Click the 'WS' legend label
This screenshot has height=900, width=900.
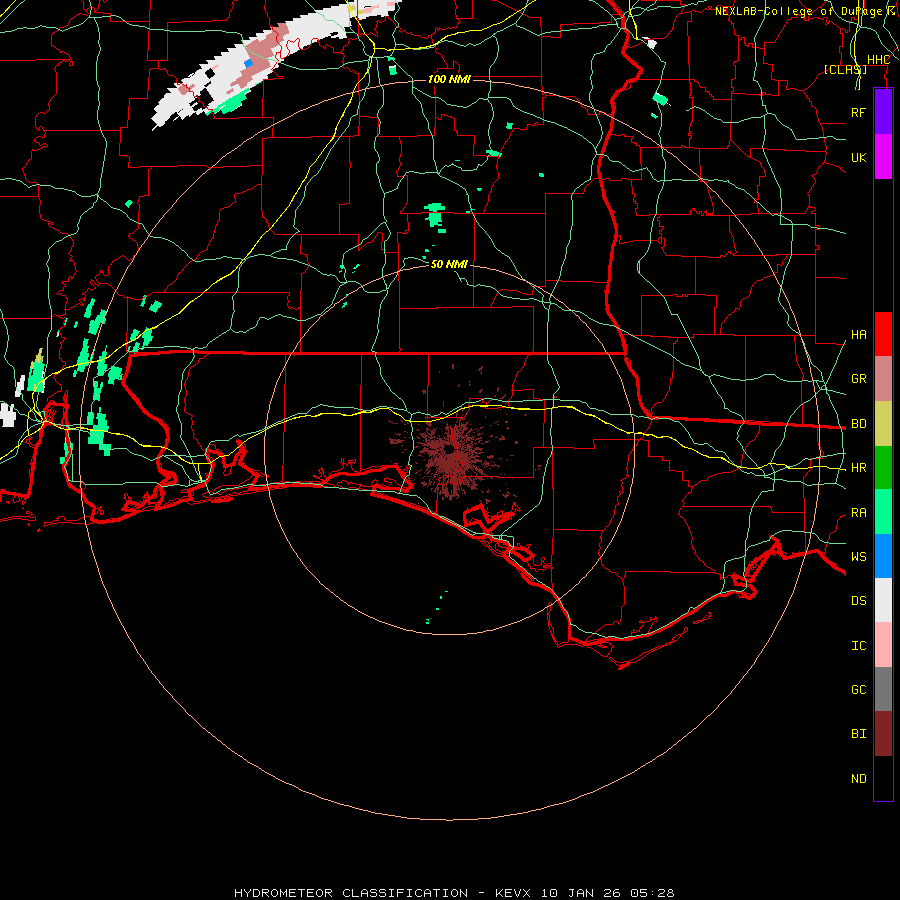pos(858,557)
